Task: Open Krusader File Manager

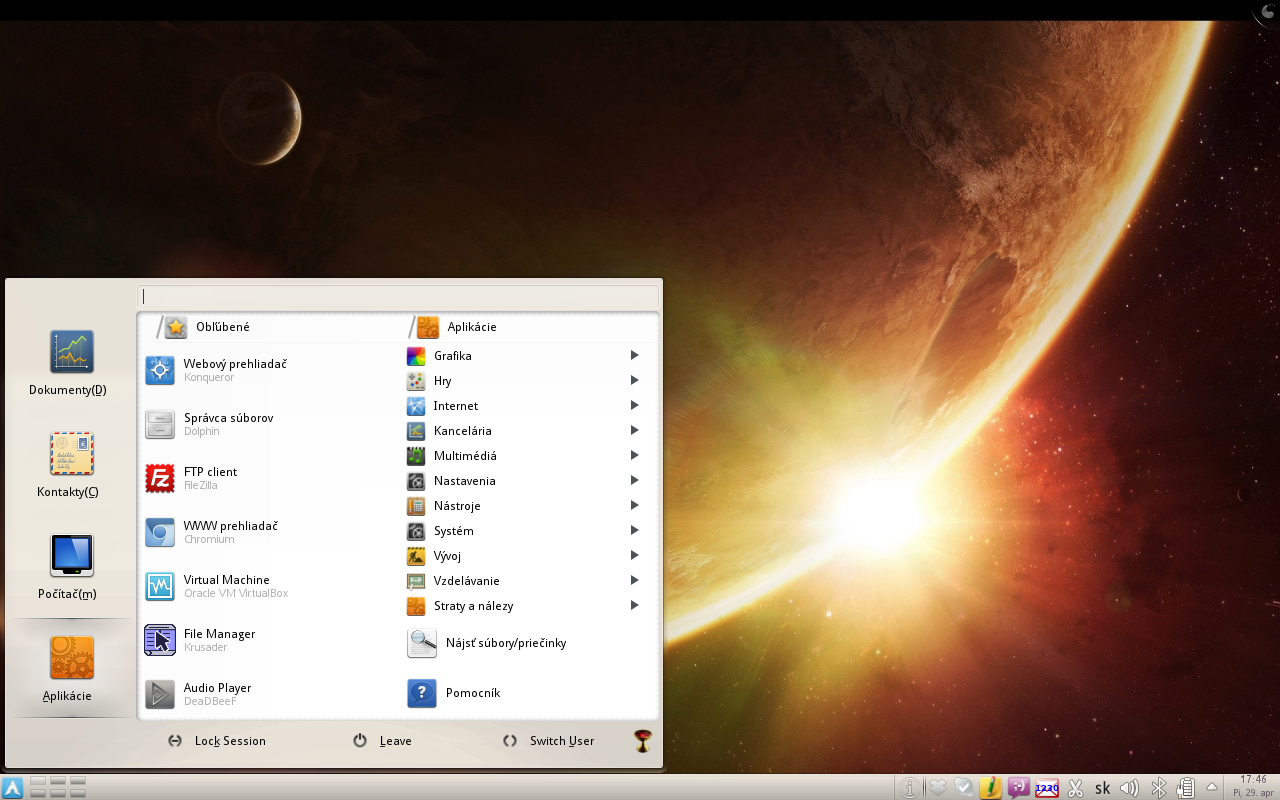Action: click(x=270, y=640)
